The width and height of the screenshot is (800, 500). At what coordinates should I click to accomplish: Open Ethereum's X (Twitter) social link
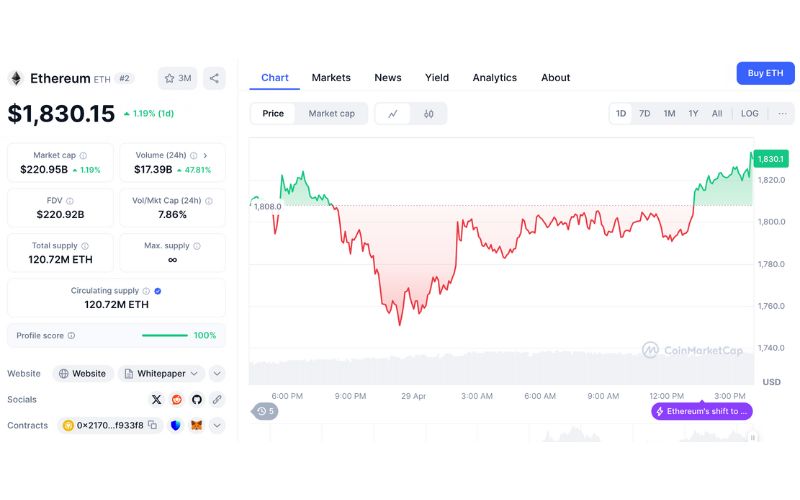[156, 399]
